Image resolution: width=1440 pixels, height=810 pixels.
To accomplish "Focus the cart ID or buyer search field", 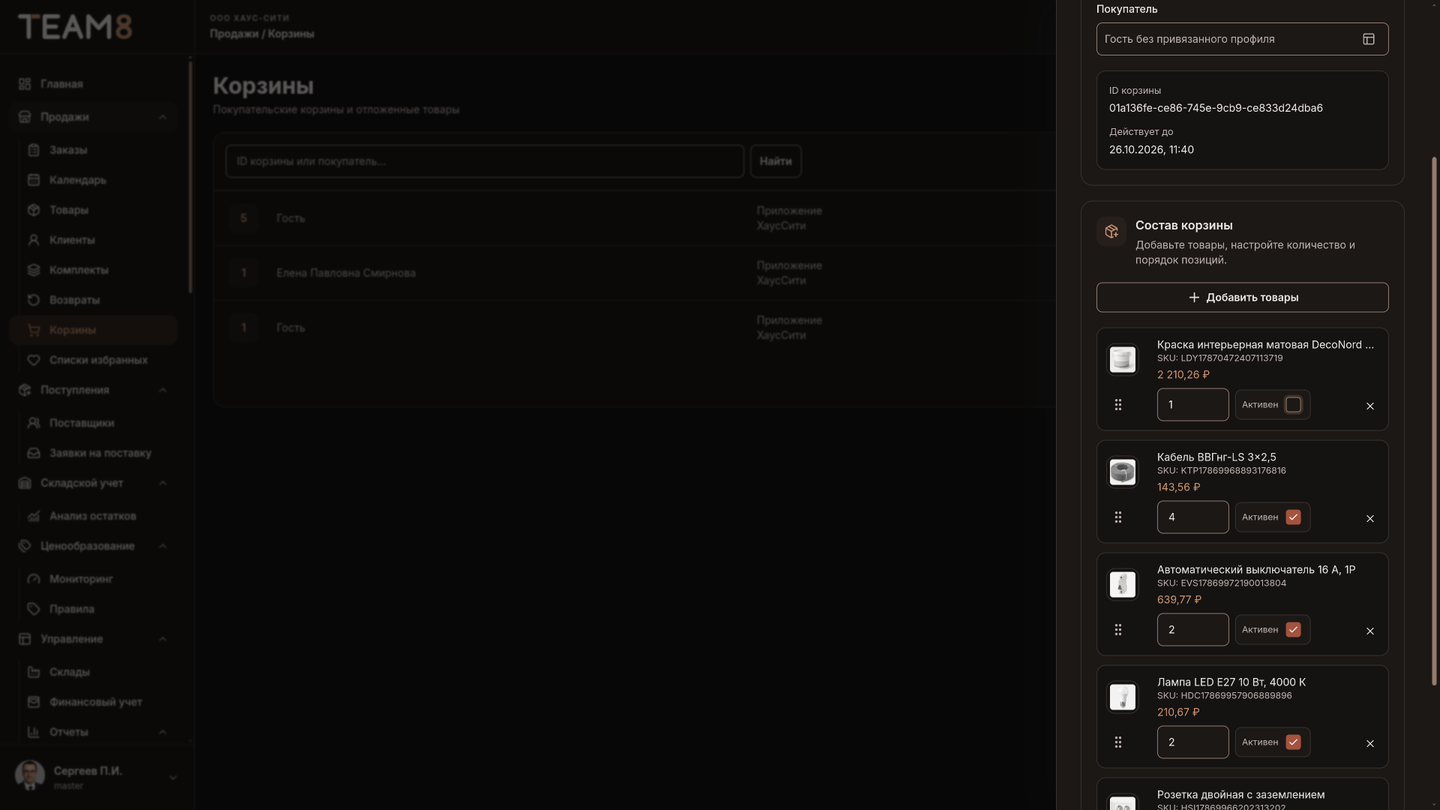I will tap(485, 161).
